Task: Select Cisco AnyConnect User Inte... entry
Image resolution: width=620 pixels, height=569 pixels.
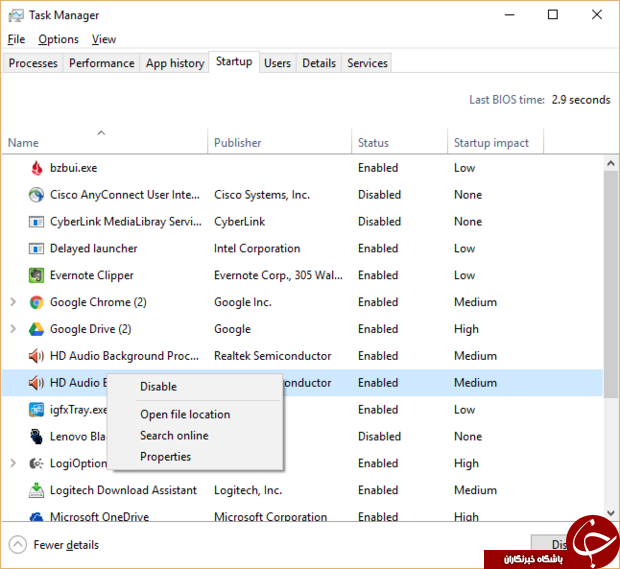Action: tap(125, 195)
